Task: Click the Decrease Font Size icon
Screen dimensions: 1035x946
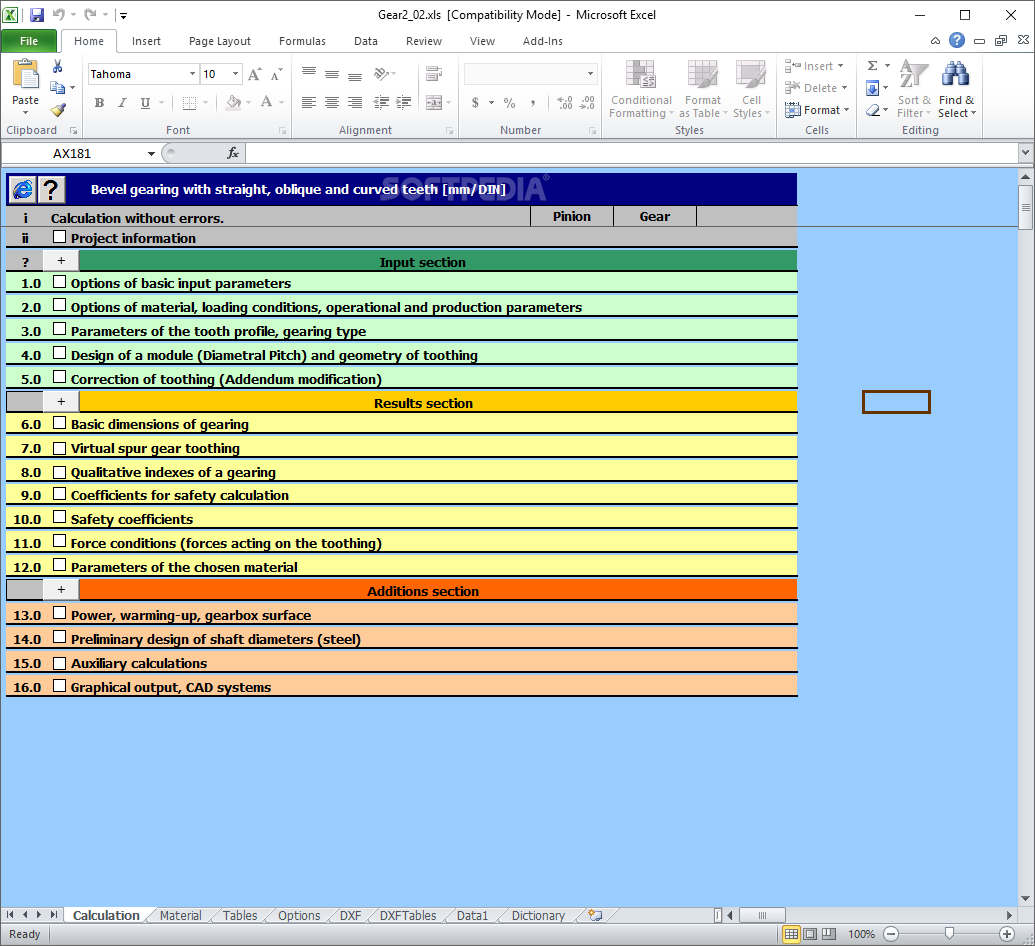Action: [x=277, y=75]
